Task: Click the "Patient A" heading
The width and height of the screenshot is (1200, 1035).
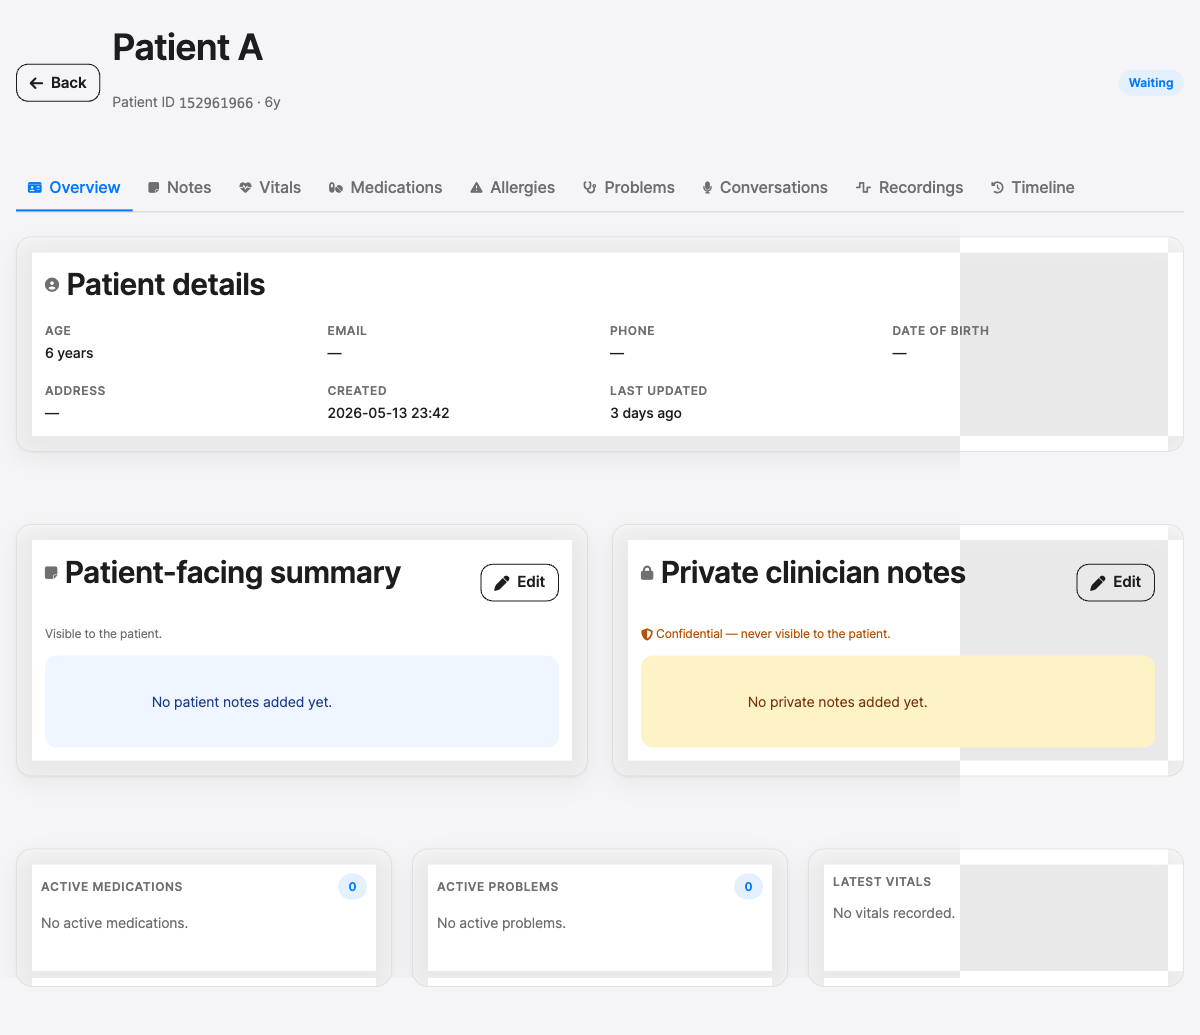Action: click(x=188, y=47)
